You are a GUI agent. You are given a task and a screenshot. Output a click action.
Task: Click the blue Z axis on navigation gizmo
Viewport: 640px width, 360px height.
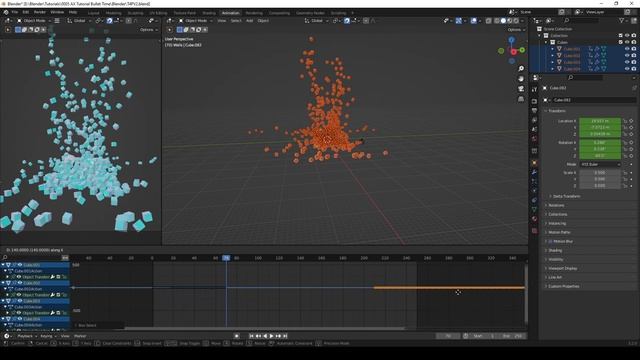pos(511,40)
